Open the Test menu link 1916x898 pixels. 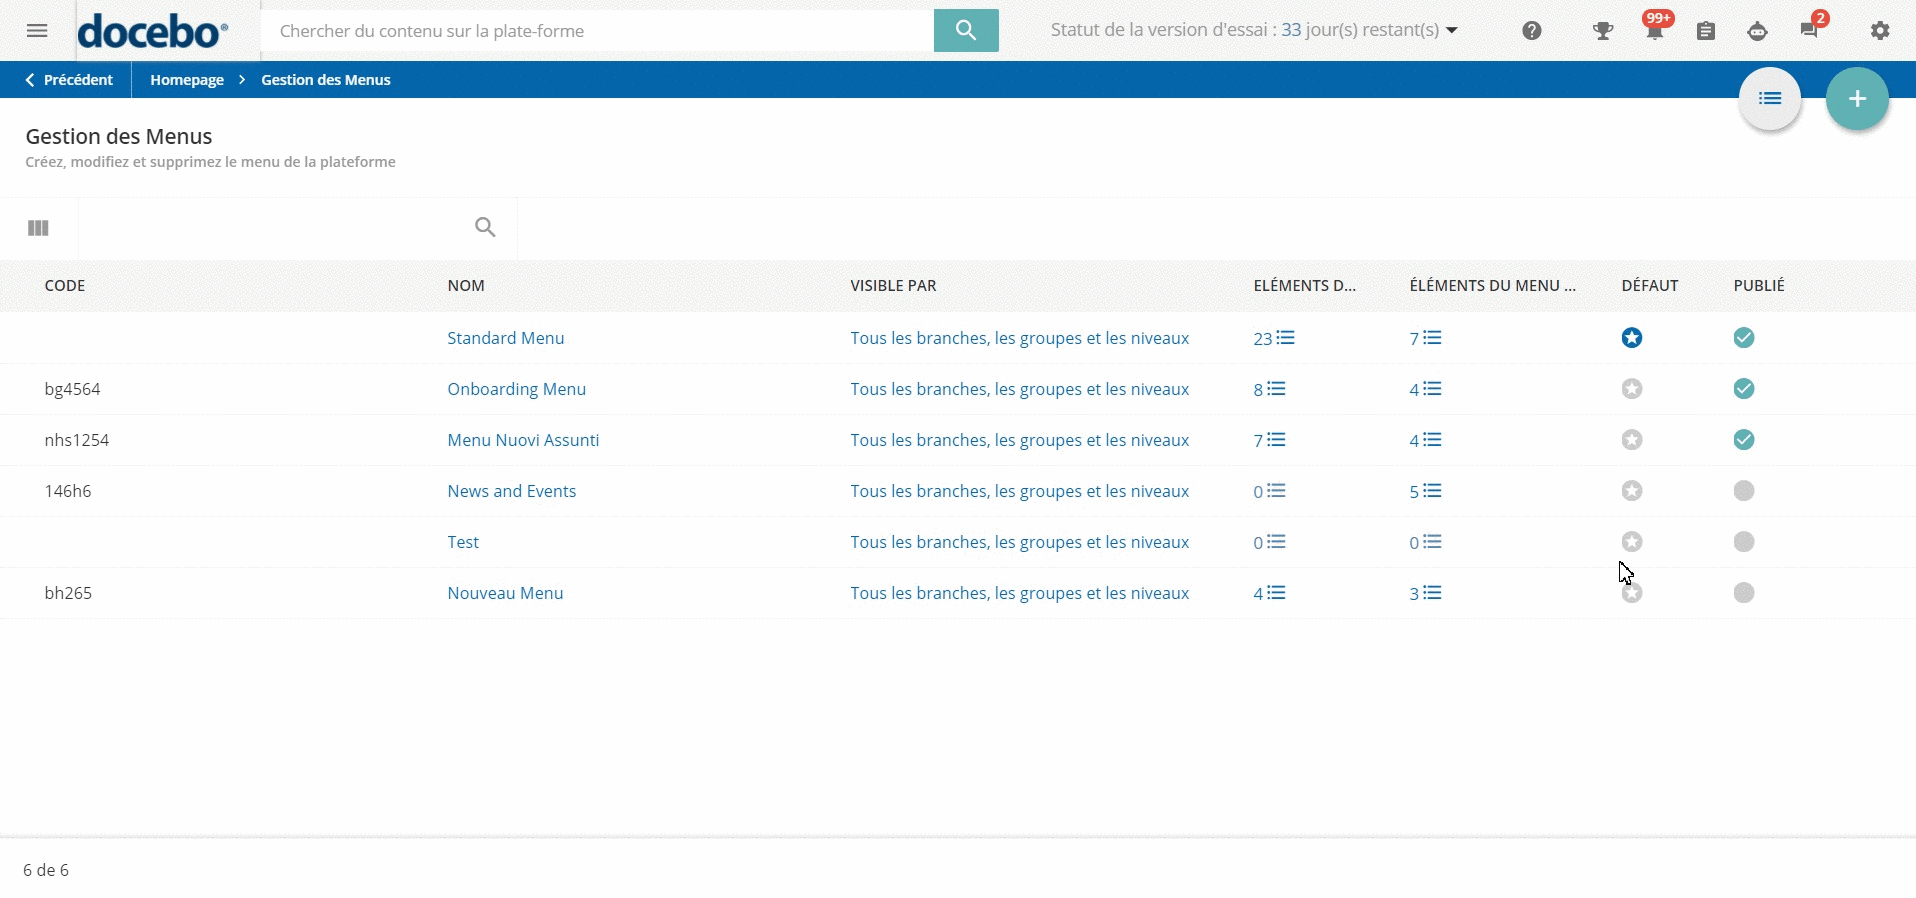pyautogui.click(x=463, y=542)
